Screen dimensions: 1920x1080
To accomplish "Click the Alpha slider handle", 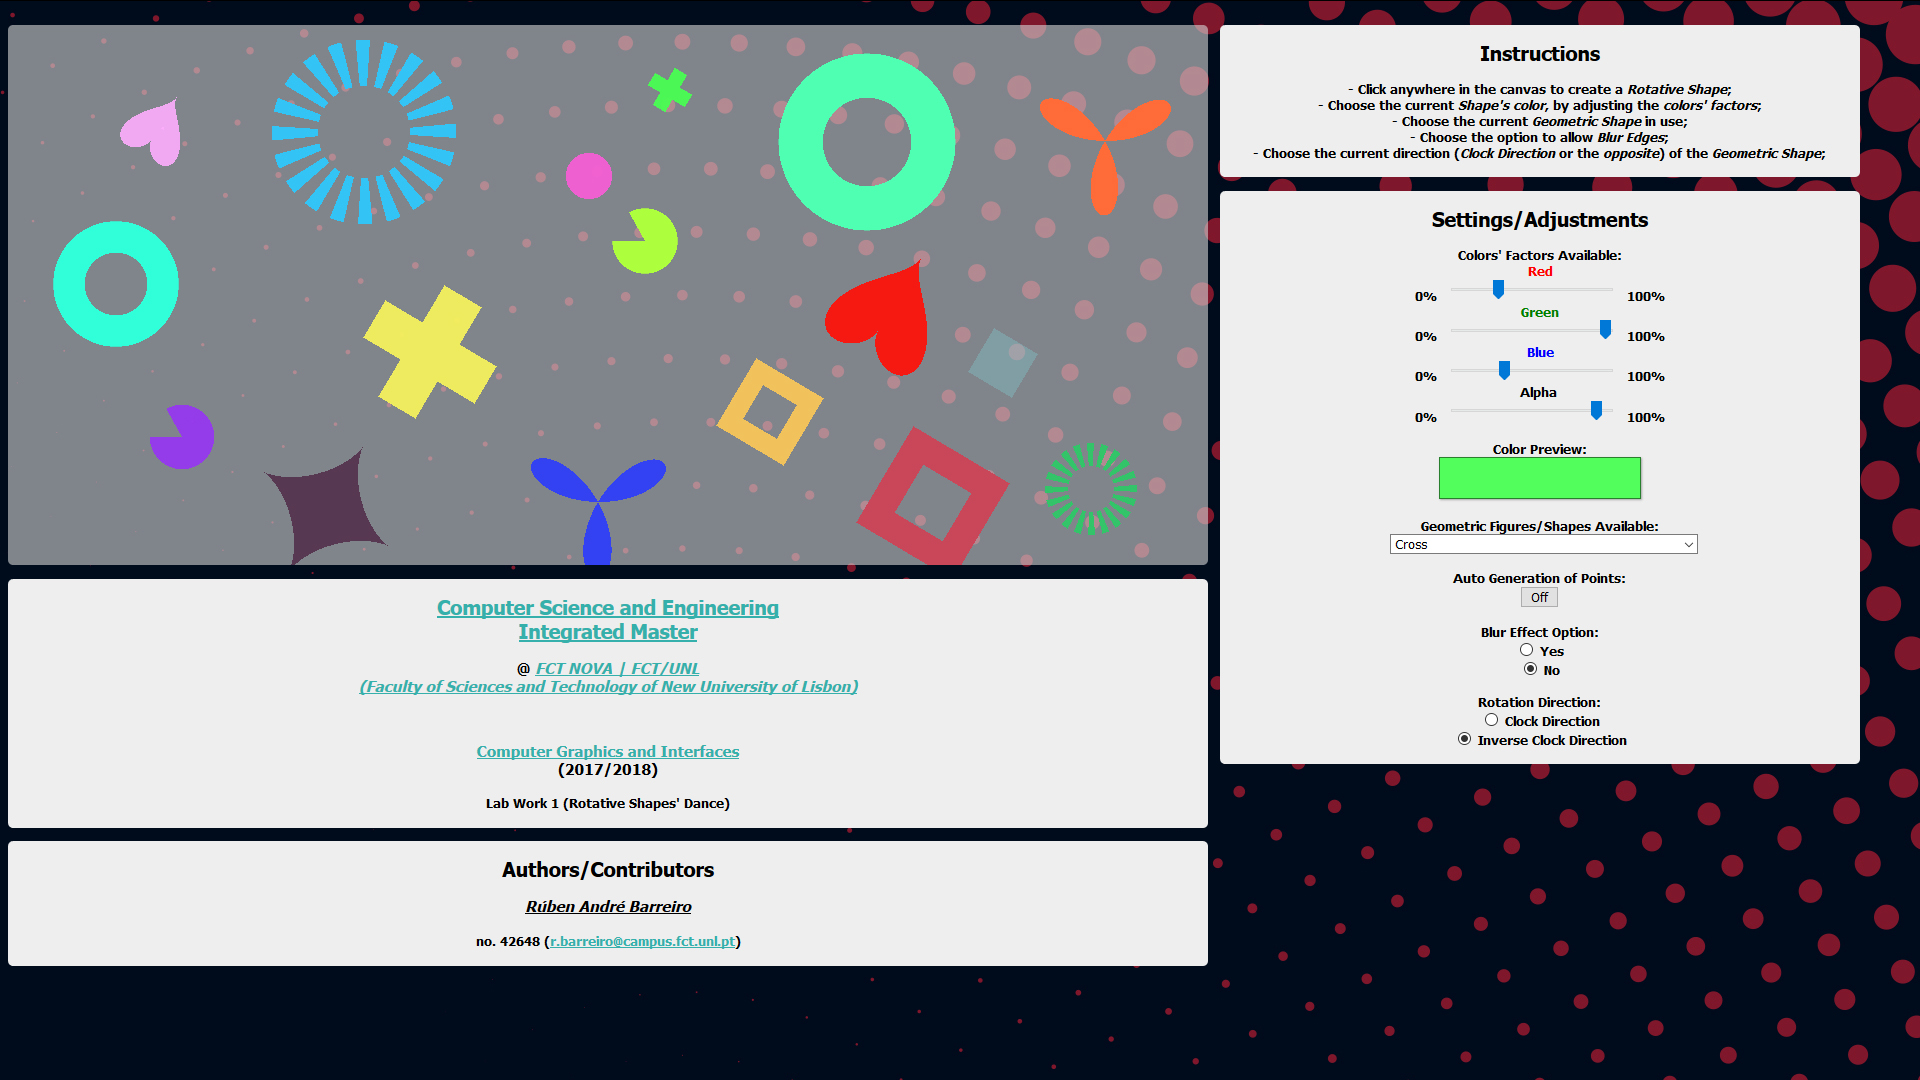I will pyautogui.click(x=1596, y=410).
